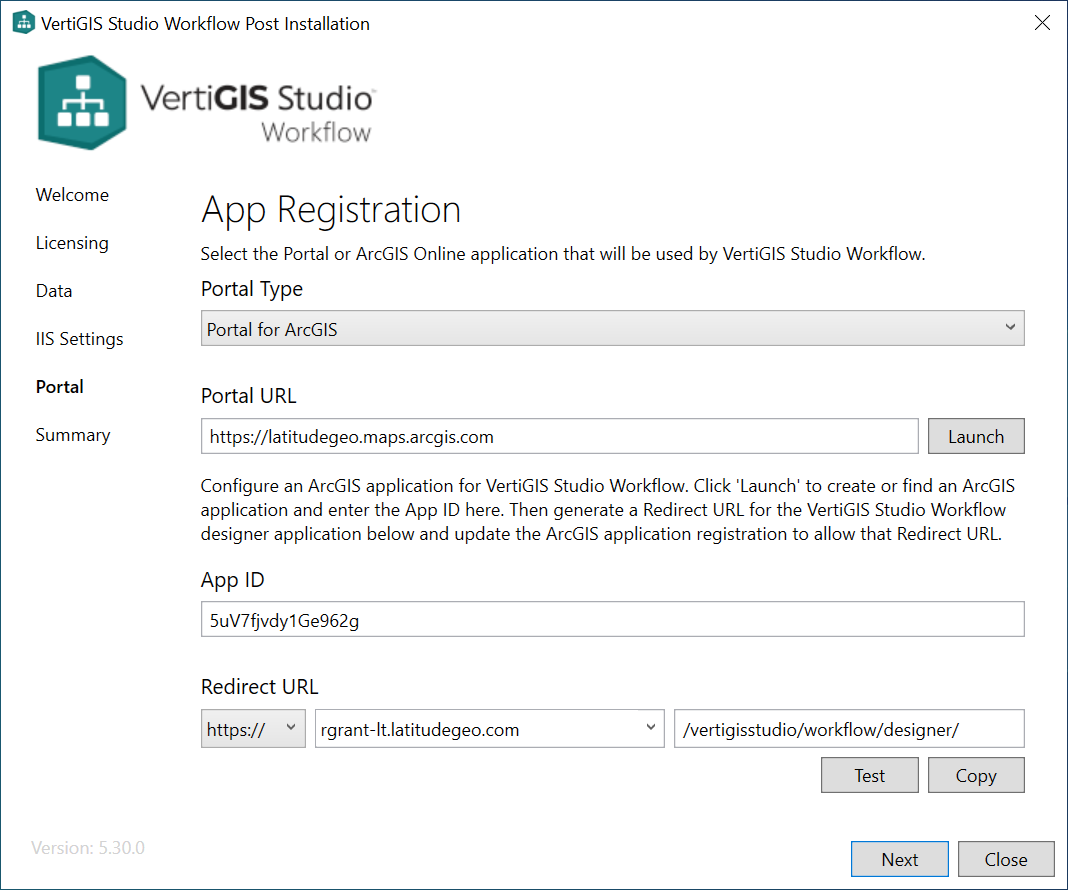Open the Portal Type dropdown

612,328
